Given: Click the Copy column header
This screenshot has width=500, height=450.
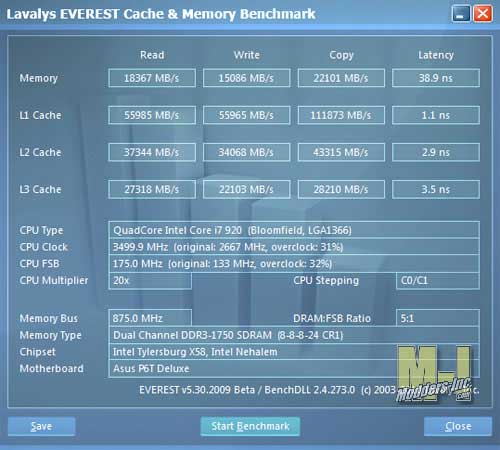Looking at the screenshot, I should (341, 55).
